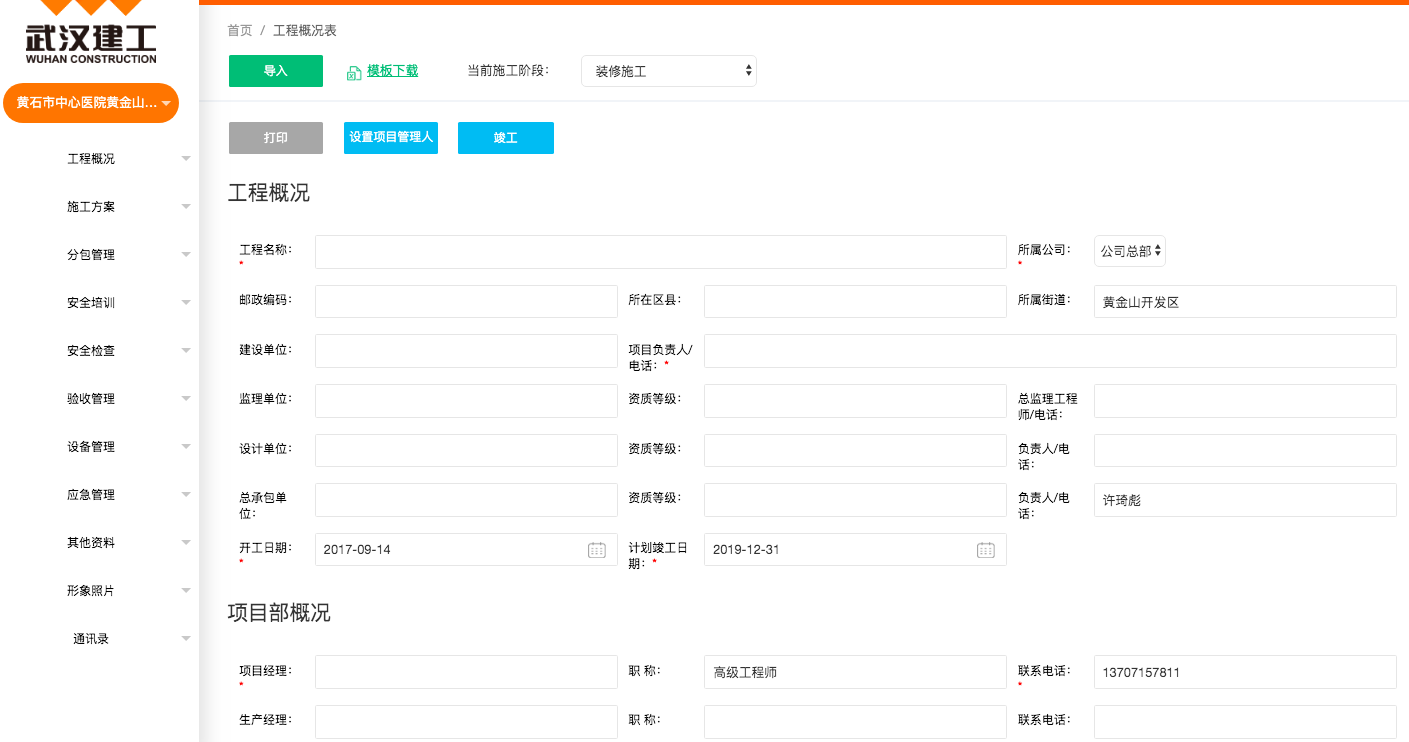Click 负责人/电话 field containing 许琦彪

tap(1245, 500)
